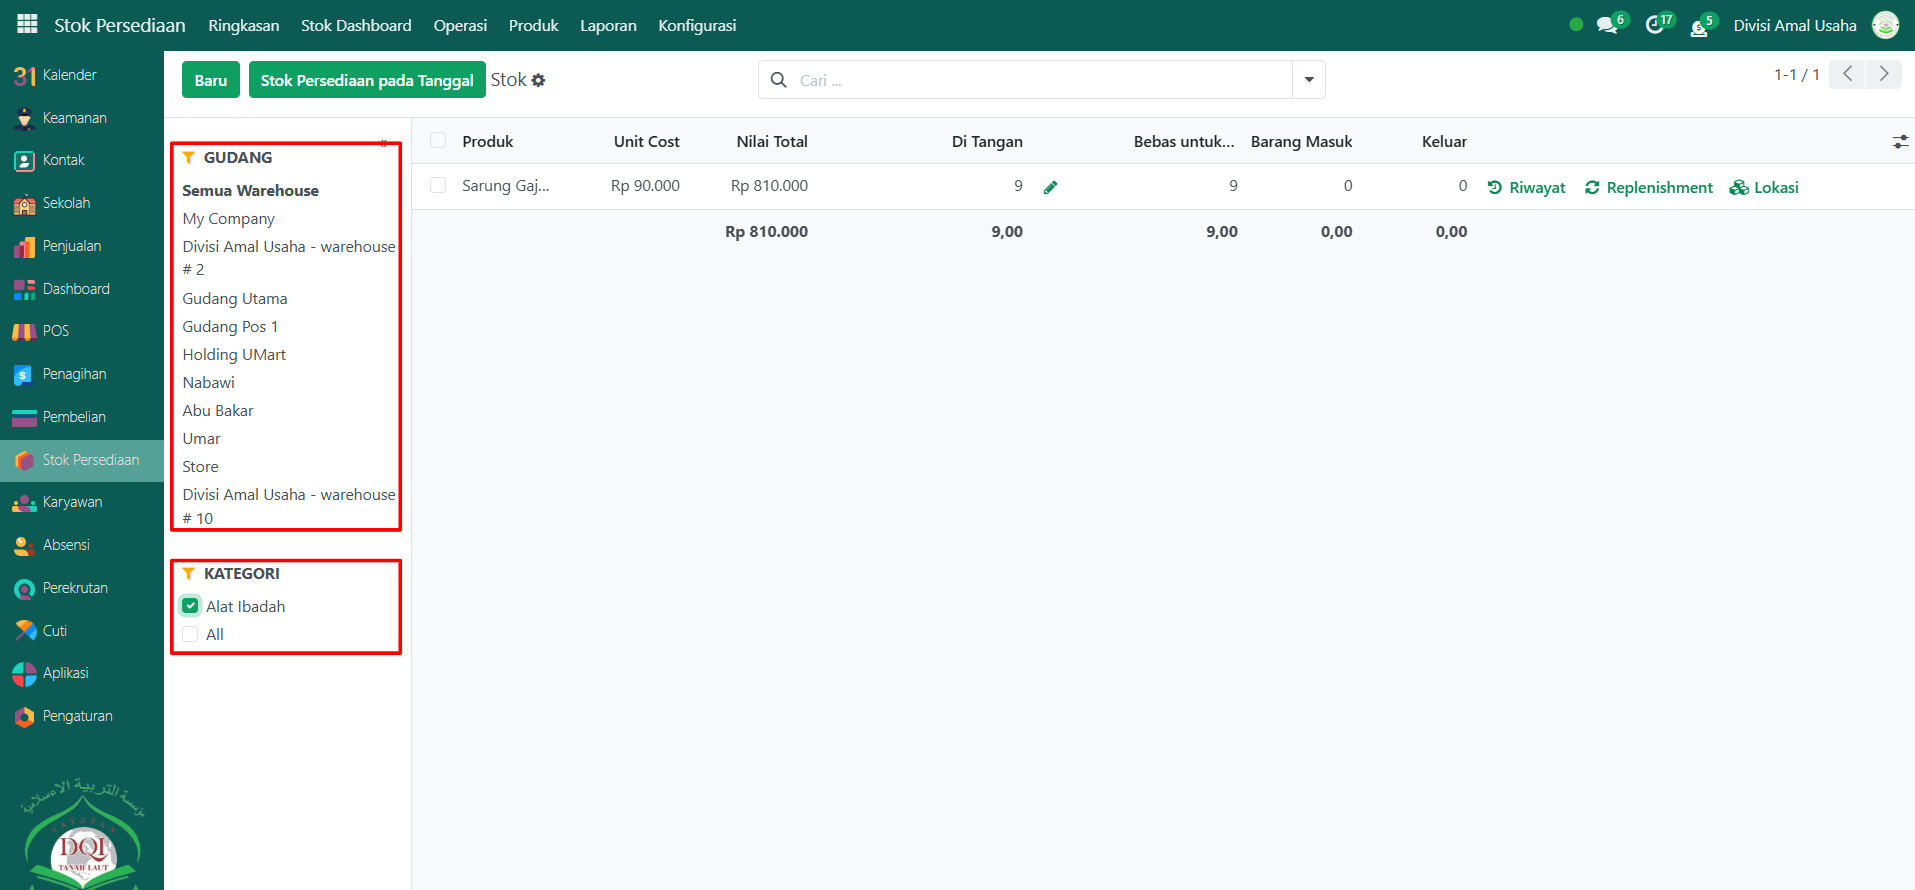The width and height of the screenshot is (1915, 890).
Task: Check the All category checkbox
Action: (x=190, y=634)
